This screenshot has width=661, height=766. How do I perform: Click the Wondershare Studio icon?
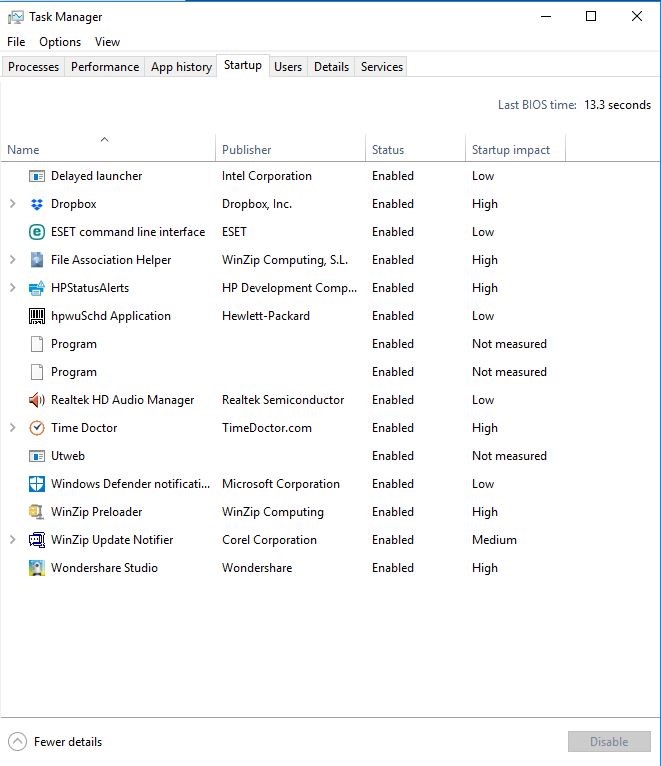click(x=37, y=568)
